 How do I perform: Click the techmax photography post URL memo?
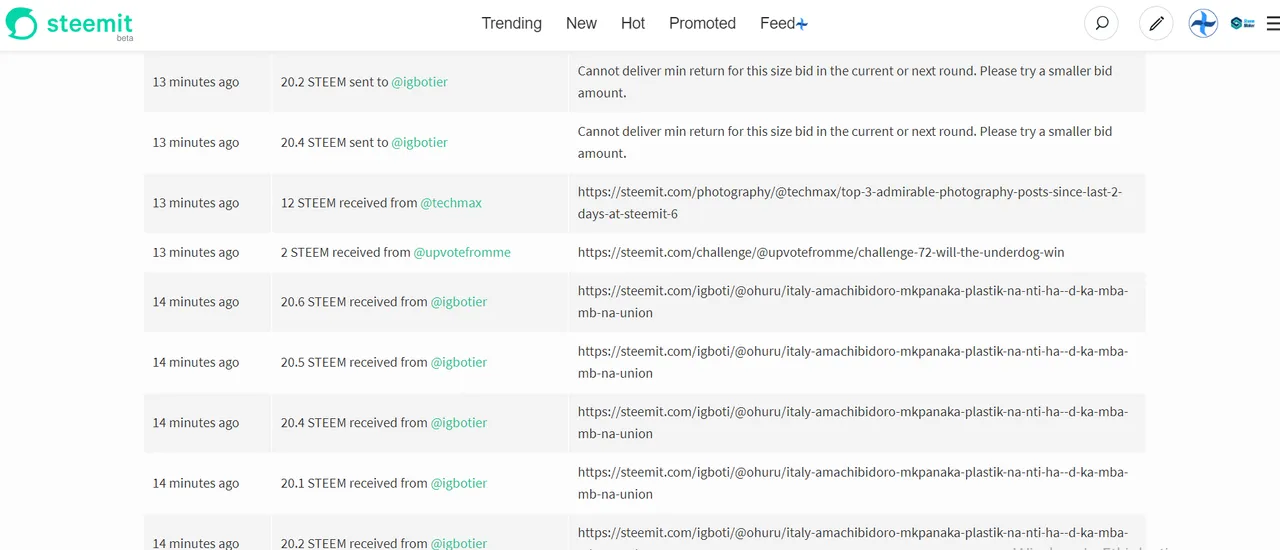coord(850,202)
